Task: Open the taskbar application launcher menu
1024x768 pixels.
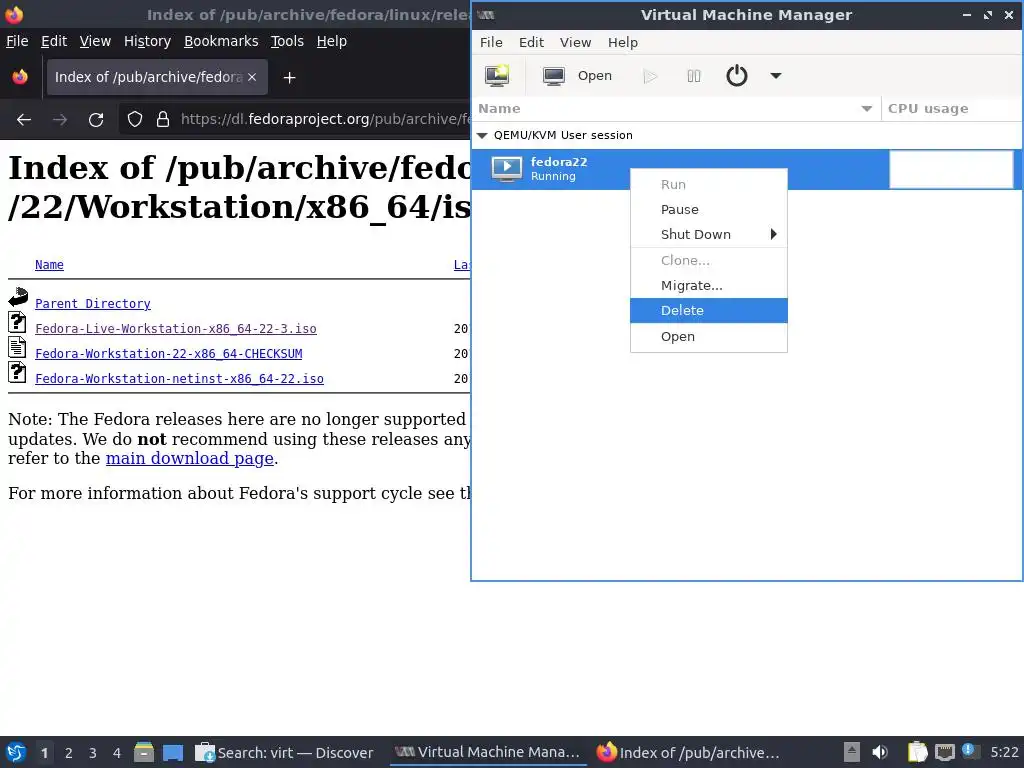Action: pyautogui.click(x=16, y=753)
